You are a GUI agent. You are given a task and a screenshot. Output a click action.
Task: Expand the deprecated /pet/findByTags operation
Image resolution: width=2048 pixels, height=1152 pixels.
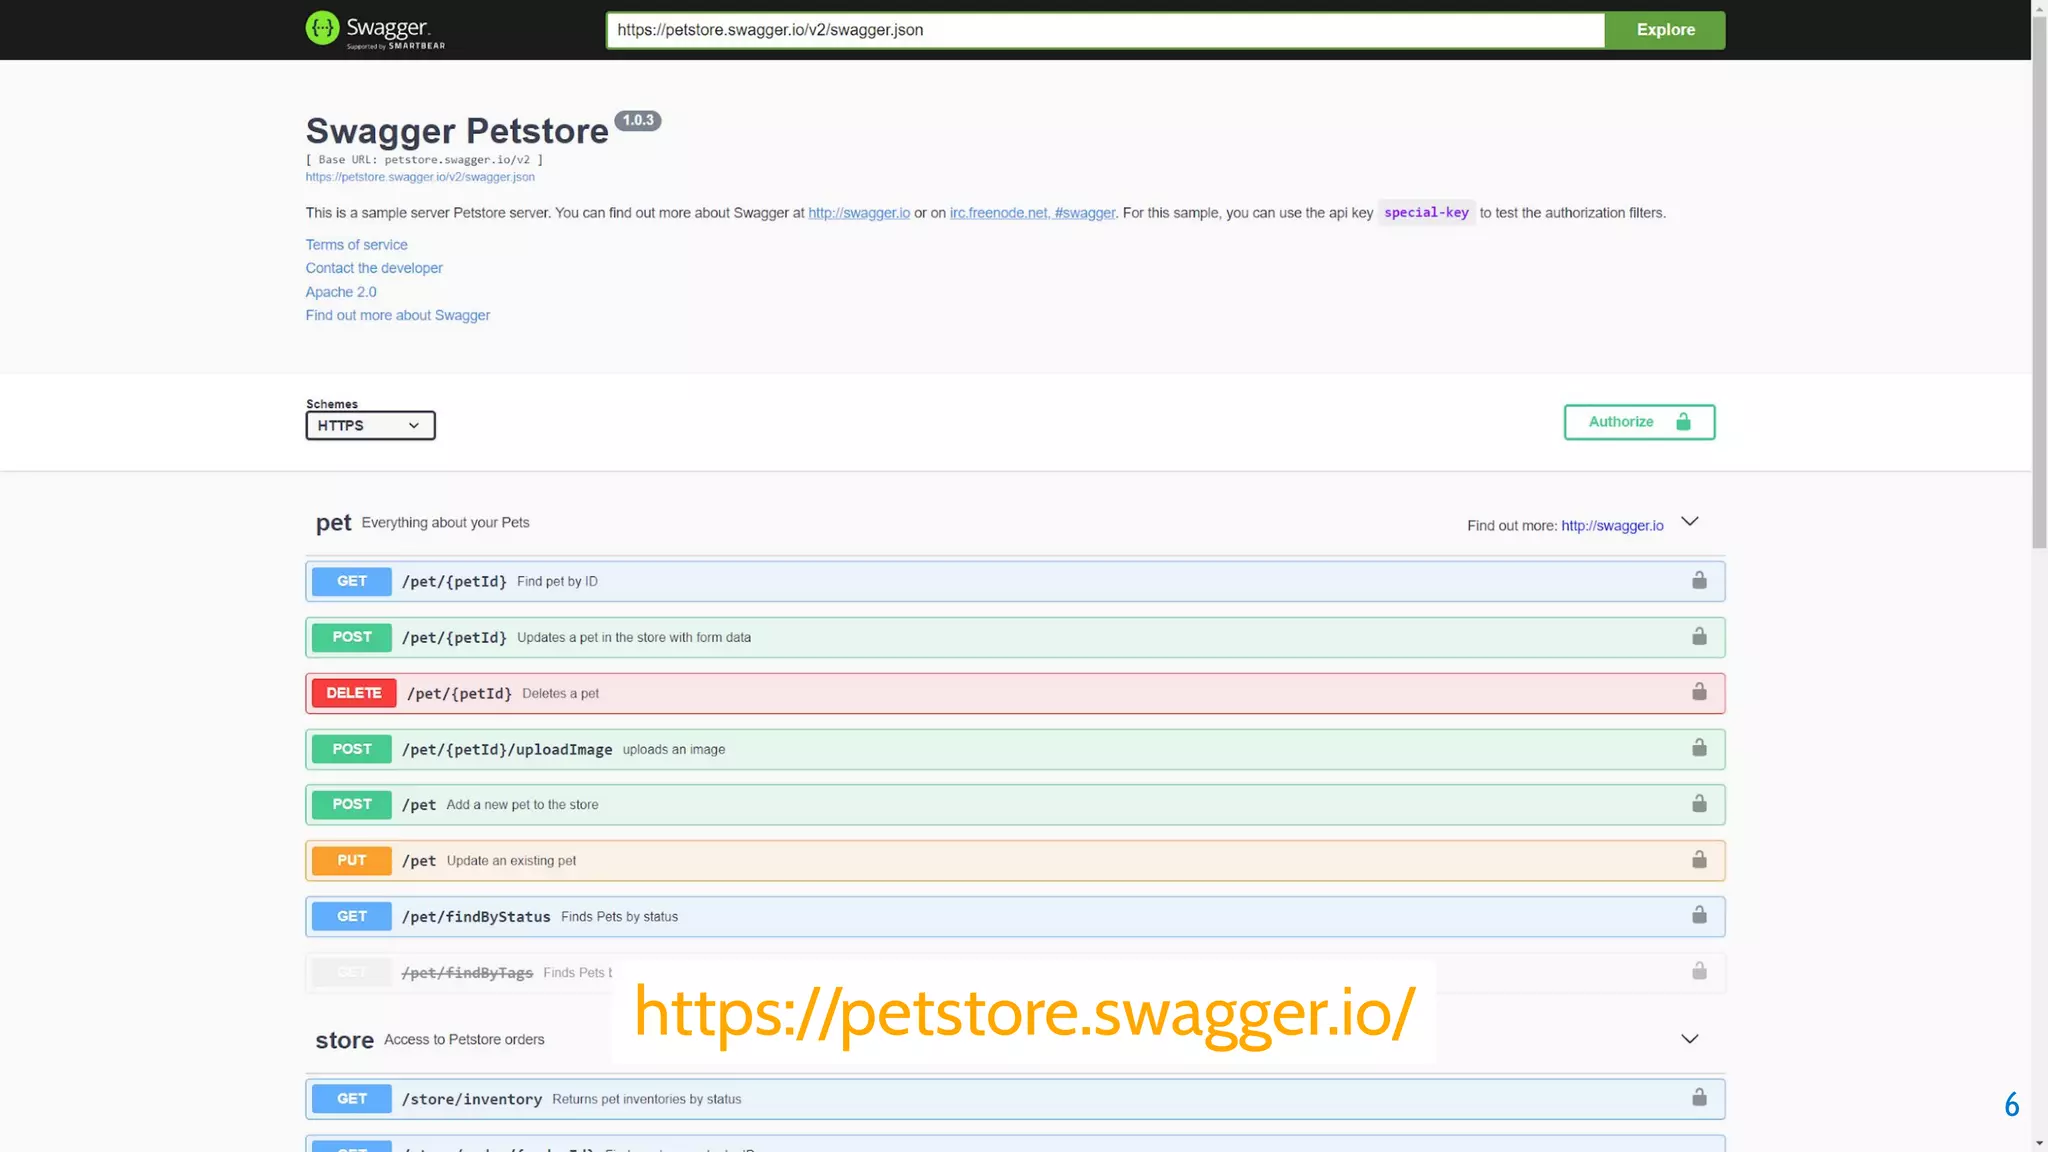click(x=467, y=972)
